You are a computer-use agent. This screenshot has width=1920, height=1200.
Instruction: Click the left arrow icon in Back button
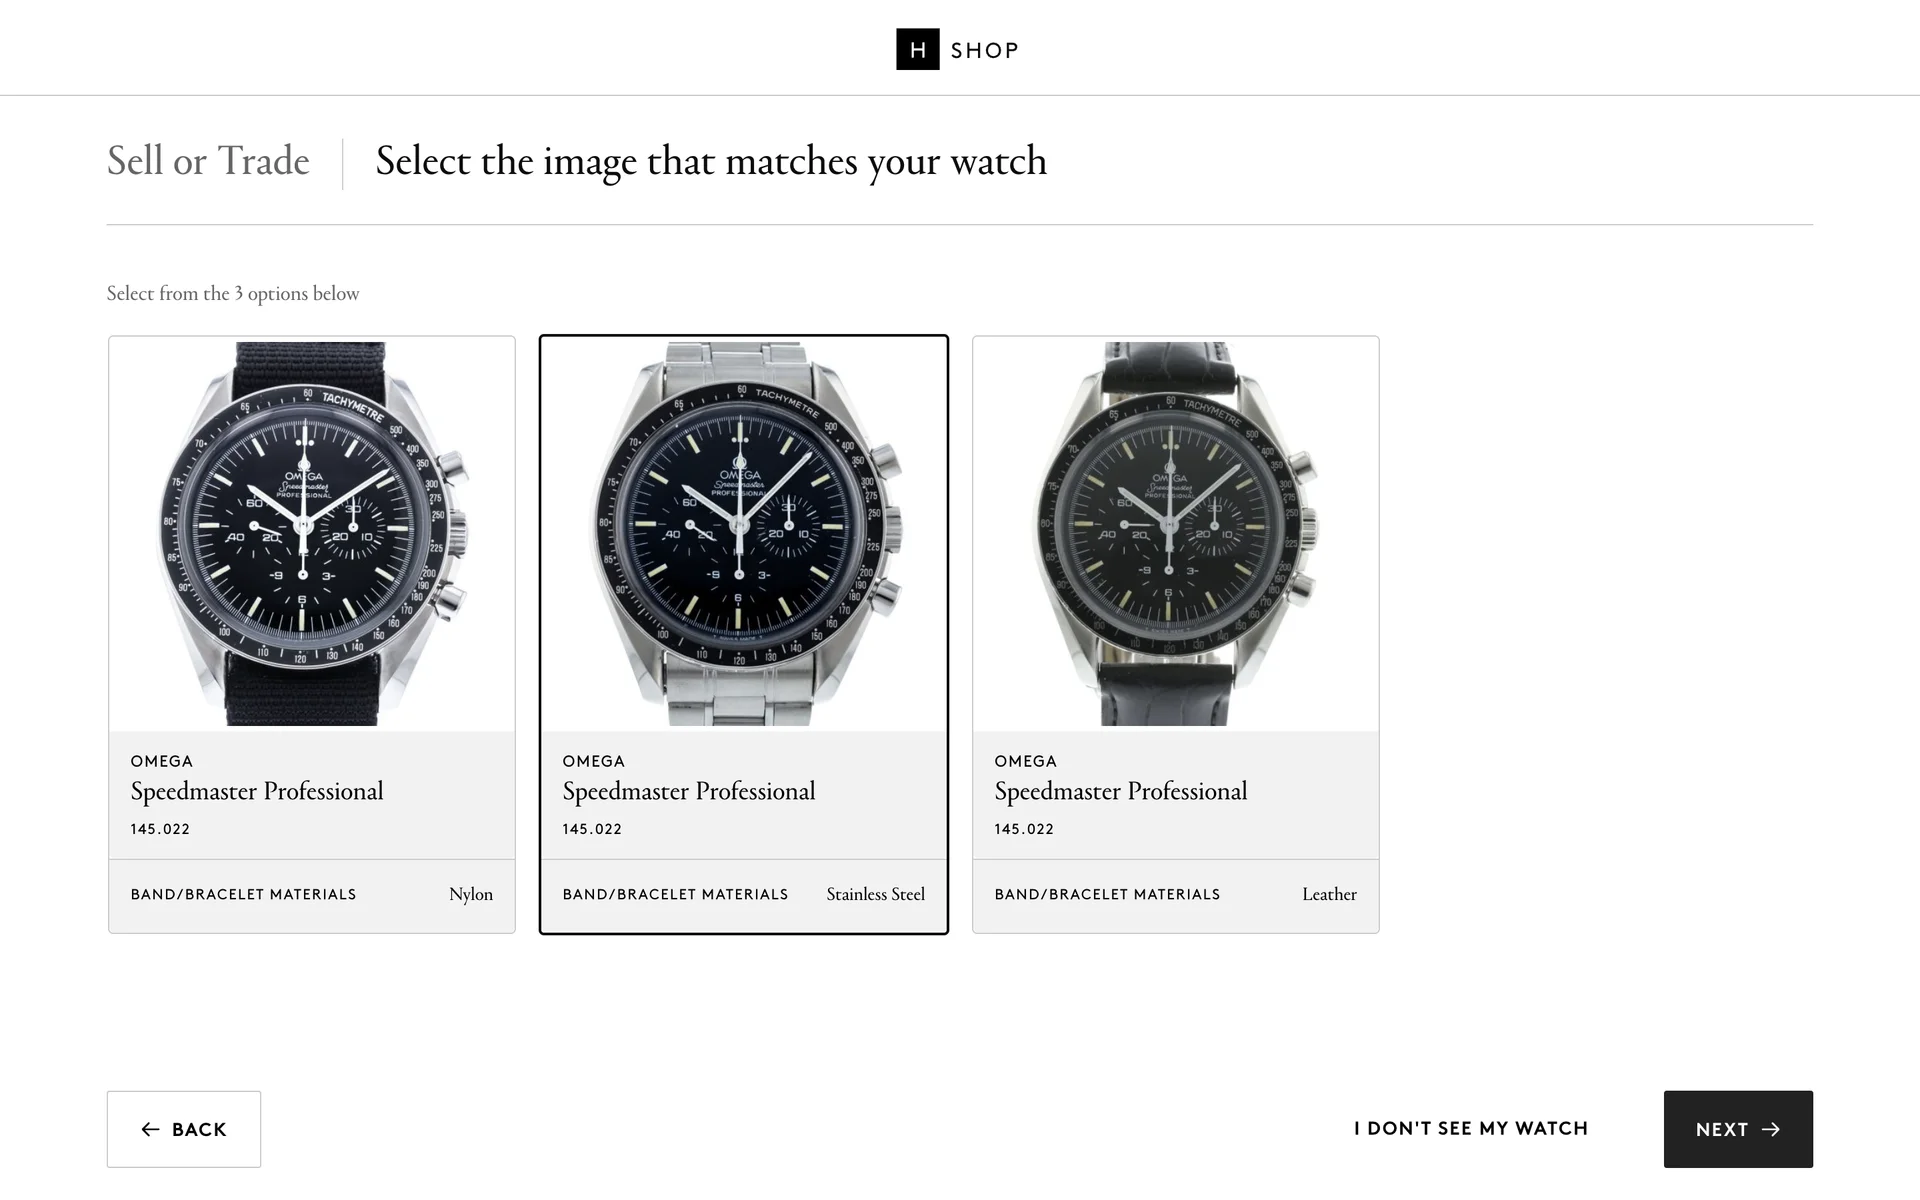pos(150,1129)
